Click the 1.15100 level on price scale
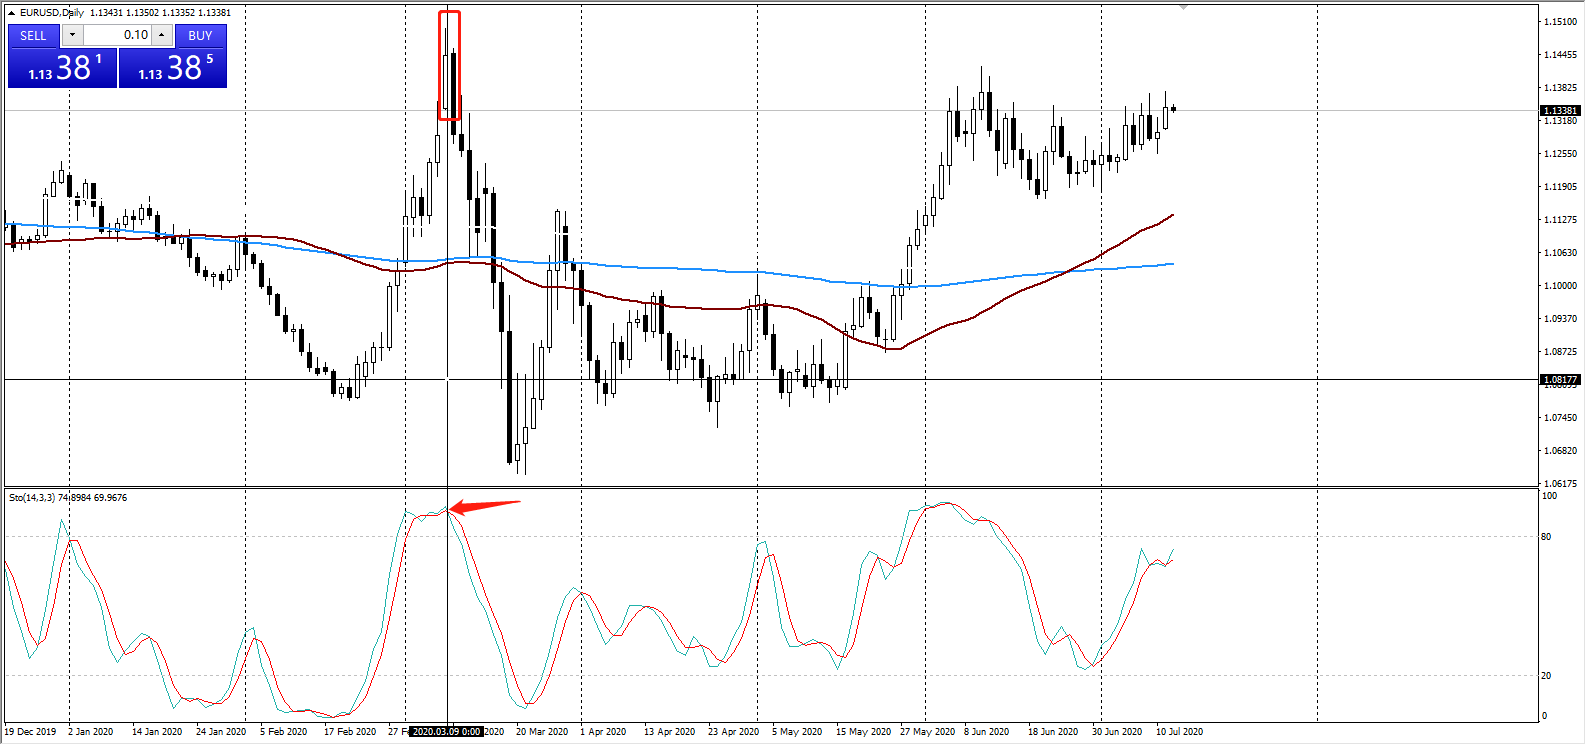This screenshot has width=1586, height=745. (1560, 22)
